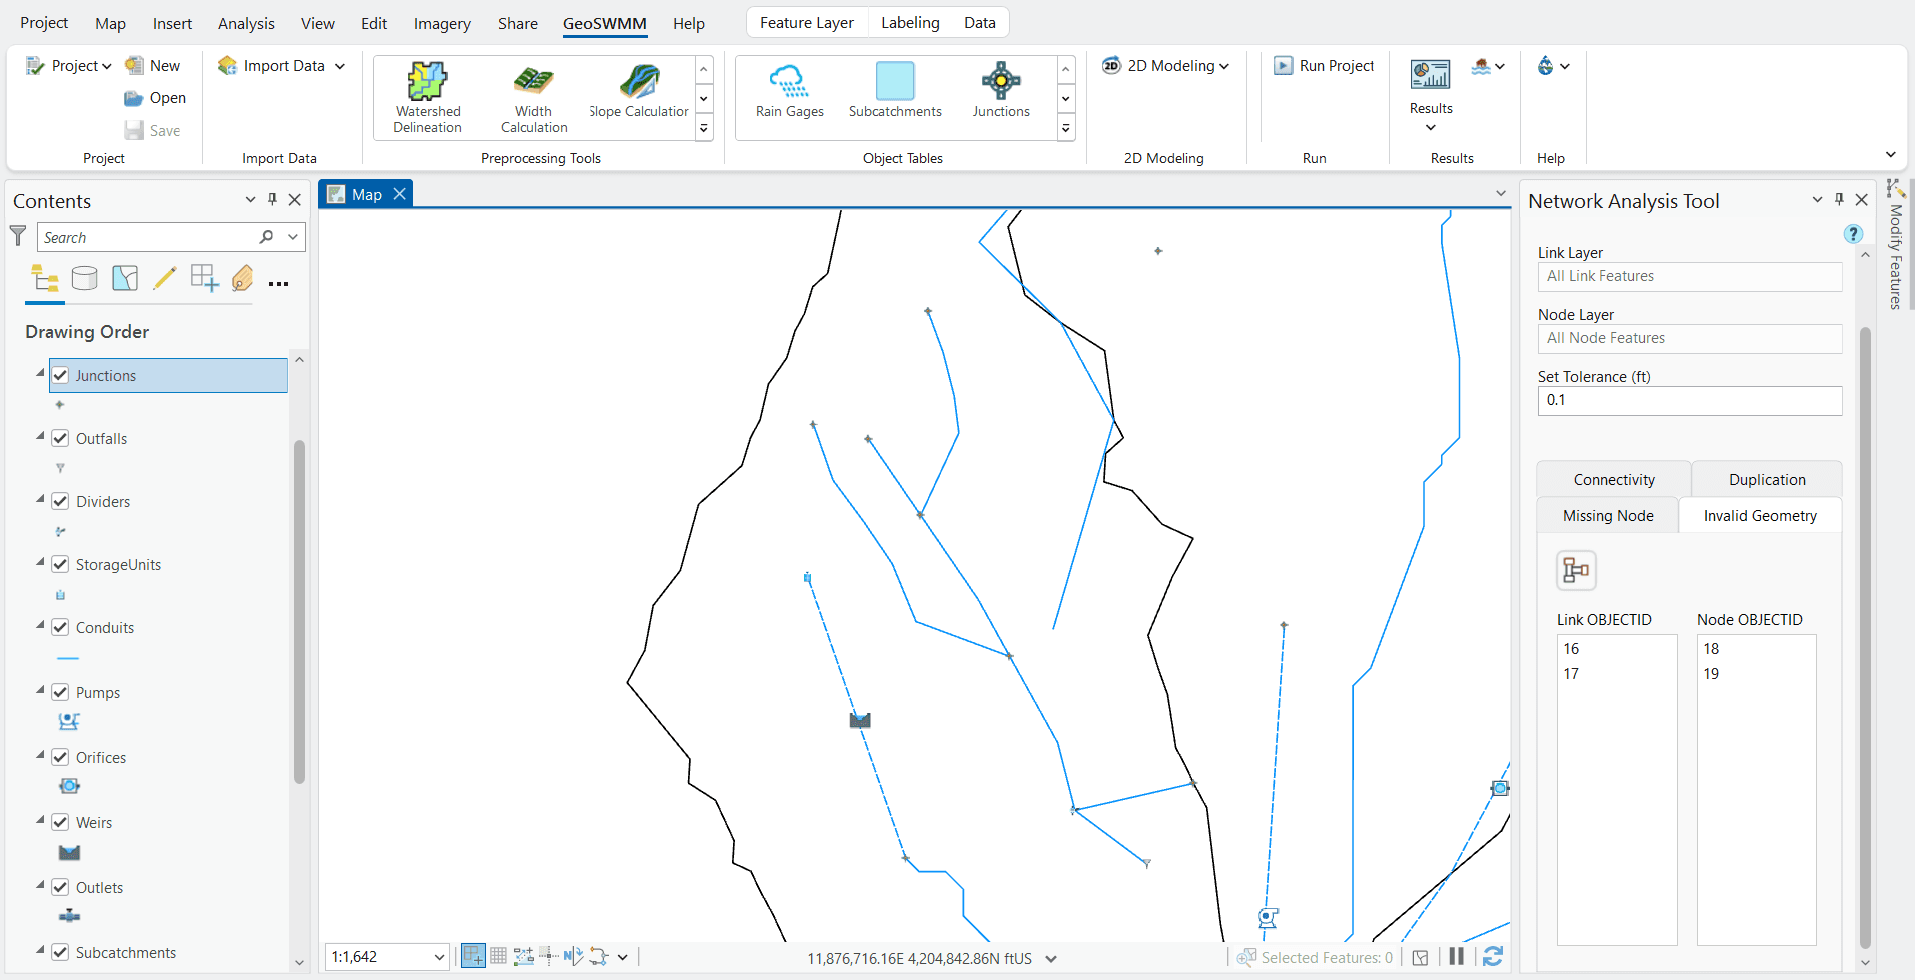The image size is (1915, 980).
Task: Open the GeoSWMM menu
Action: (x=604, y=23)
